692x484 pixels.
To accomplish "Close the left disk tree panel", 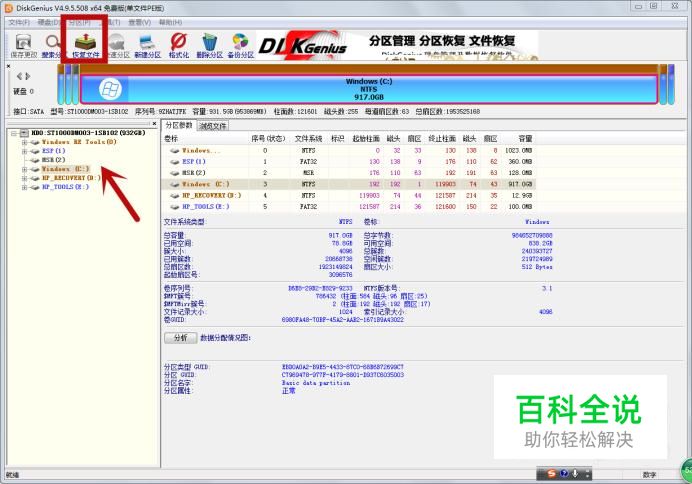I will coord(154,124).
